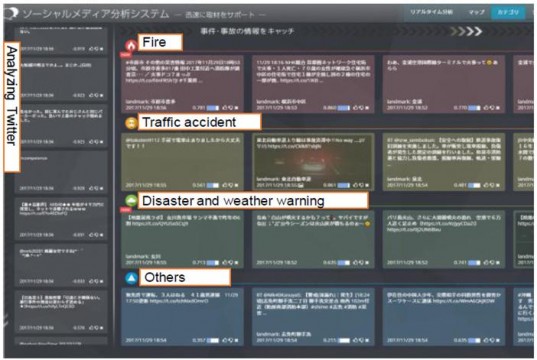The image size is (537, 360).
Task: Click the score bar on traffic card 0.561
Action: pyautogui.click(x=213, y=185)
